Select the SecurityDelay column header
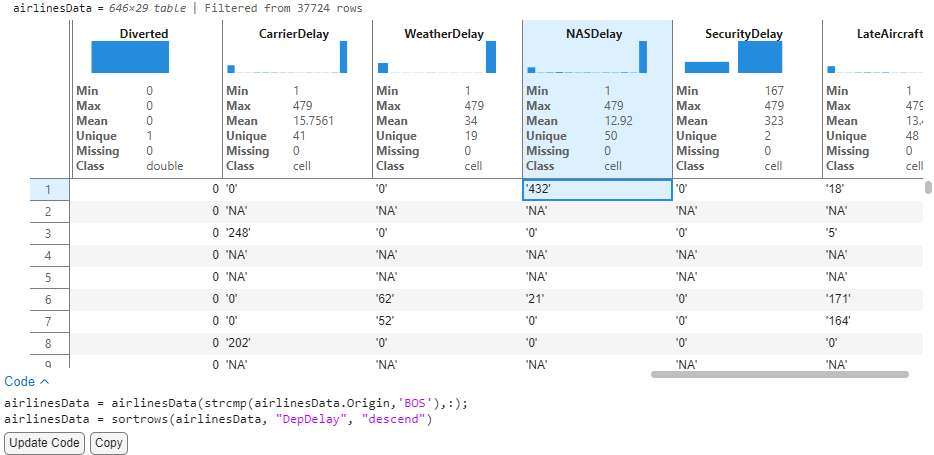The width and height of the screenshot is (934, 455). (743, 34)
